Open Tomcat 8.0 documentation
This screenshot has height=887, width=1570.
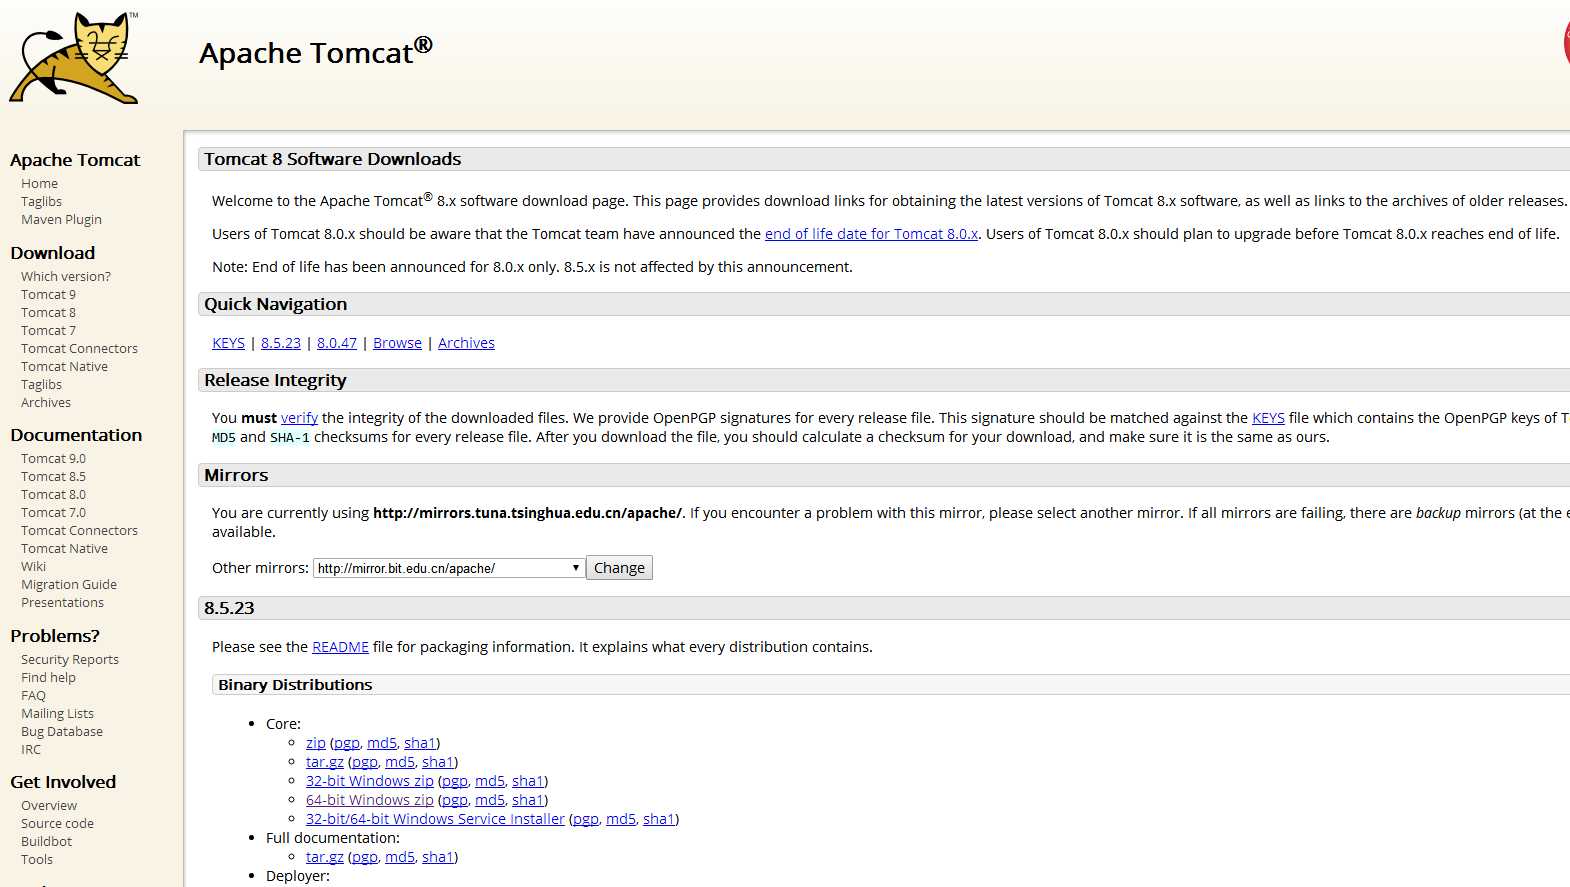[53, 495]
